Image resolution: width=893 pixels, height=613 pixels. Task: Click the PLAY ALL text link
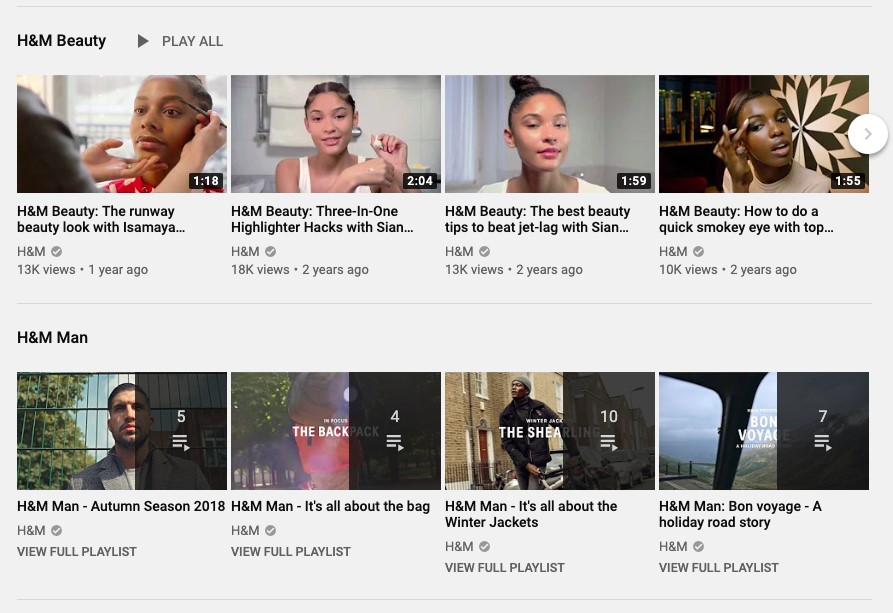coord(192,42)
